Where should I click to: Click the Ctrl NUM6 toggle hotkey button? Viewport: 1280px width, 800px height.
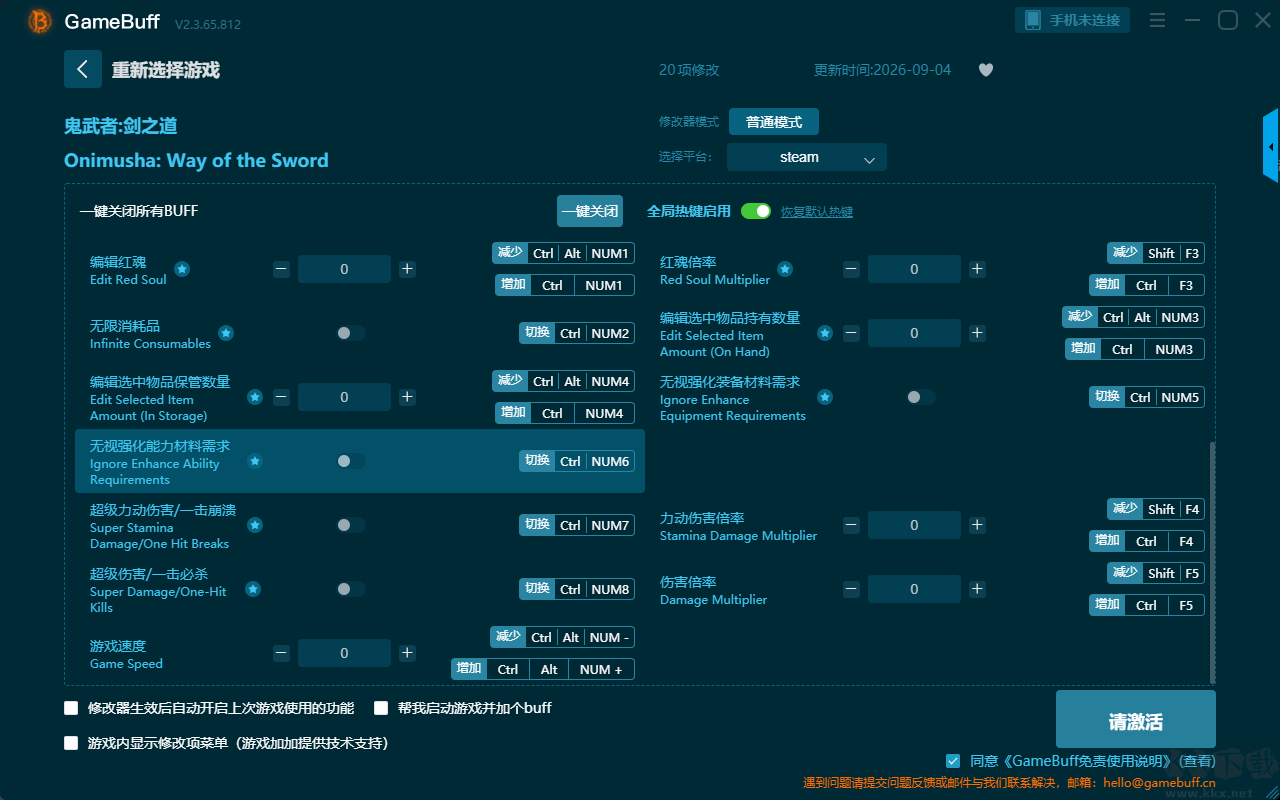point(577,461)
